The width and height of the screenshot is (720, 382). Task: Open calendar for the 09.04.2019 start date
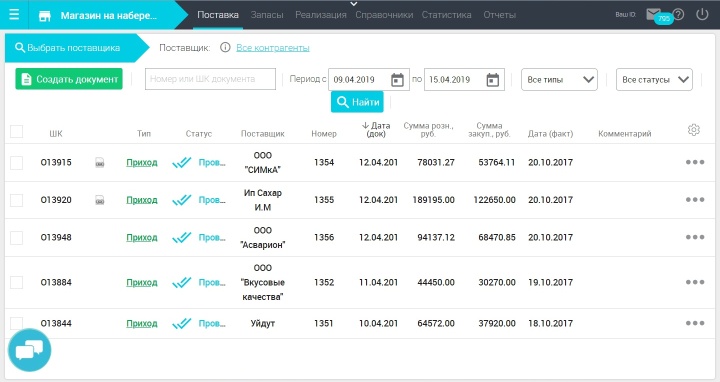[397, 80]
